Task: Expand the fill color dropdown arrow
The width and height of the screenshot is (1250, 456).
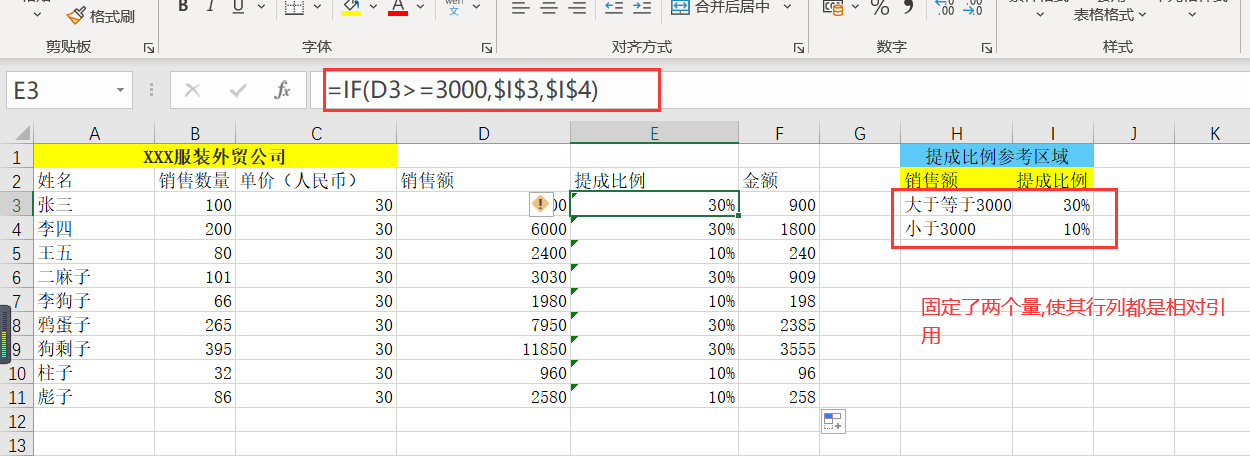Action: (374, 8)
